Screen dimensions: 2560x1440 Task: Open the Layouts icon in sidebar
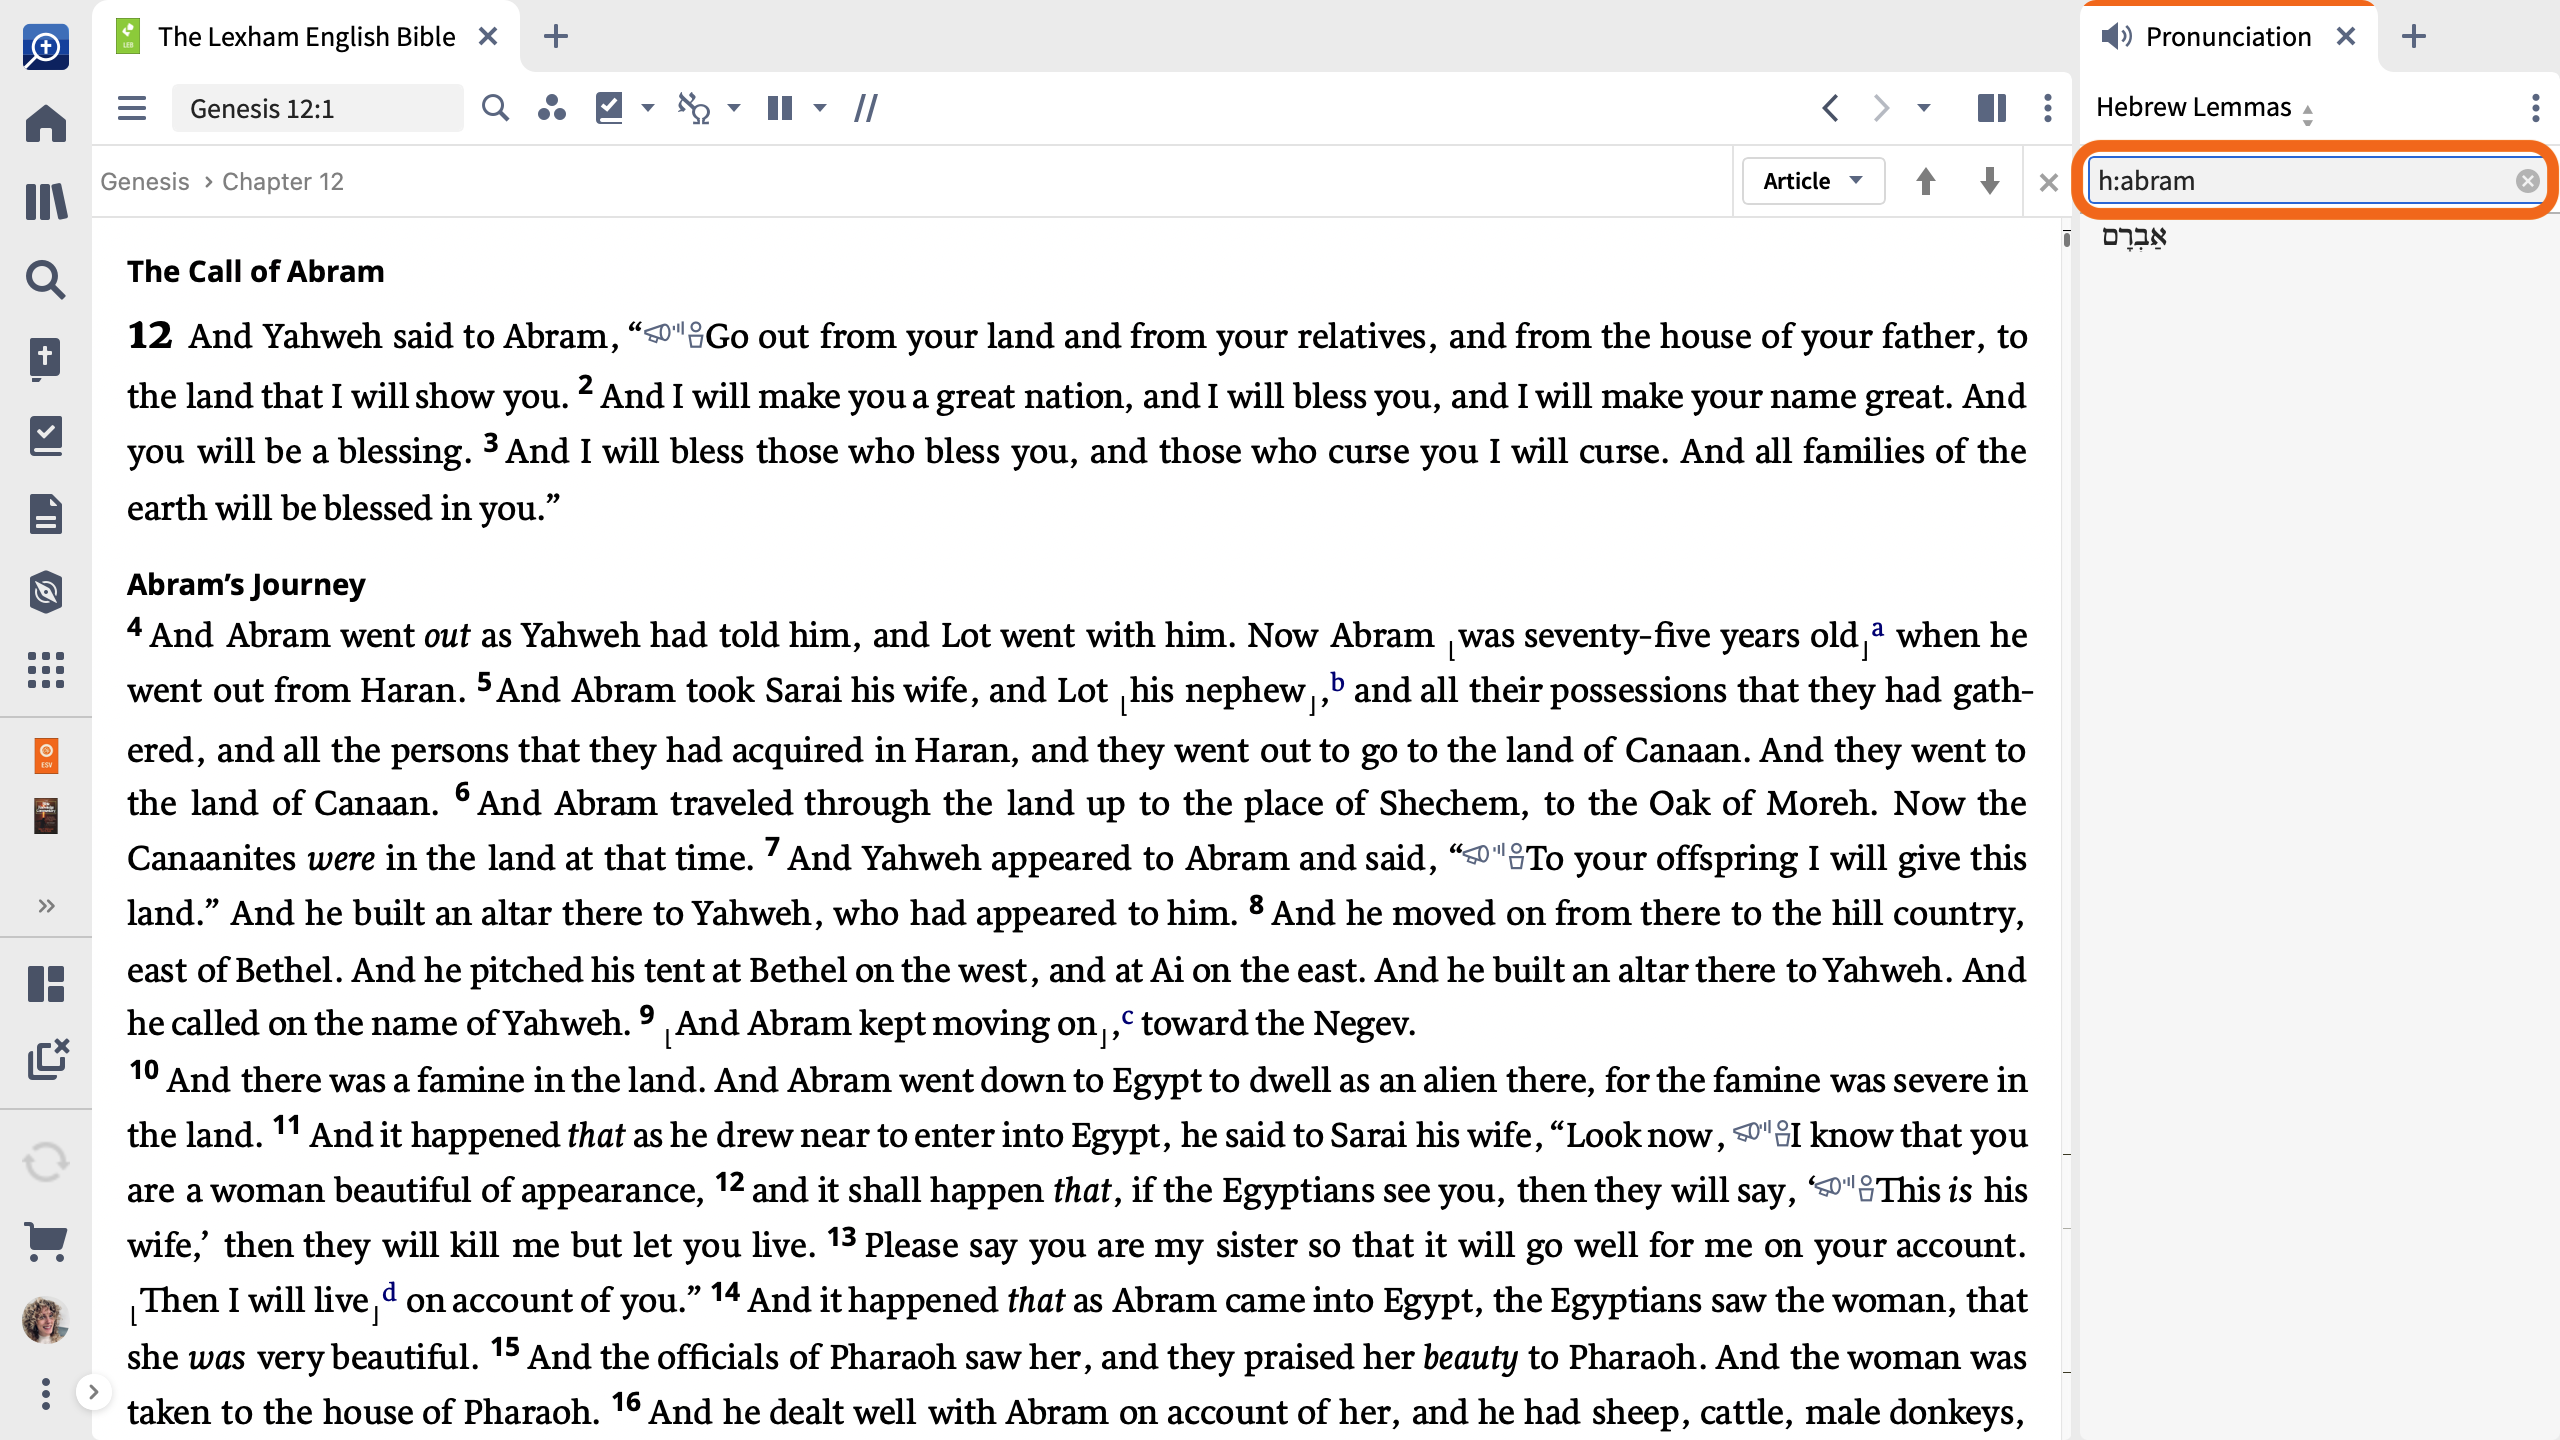[46, 984]
